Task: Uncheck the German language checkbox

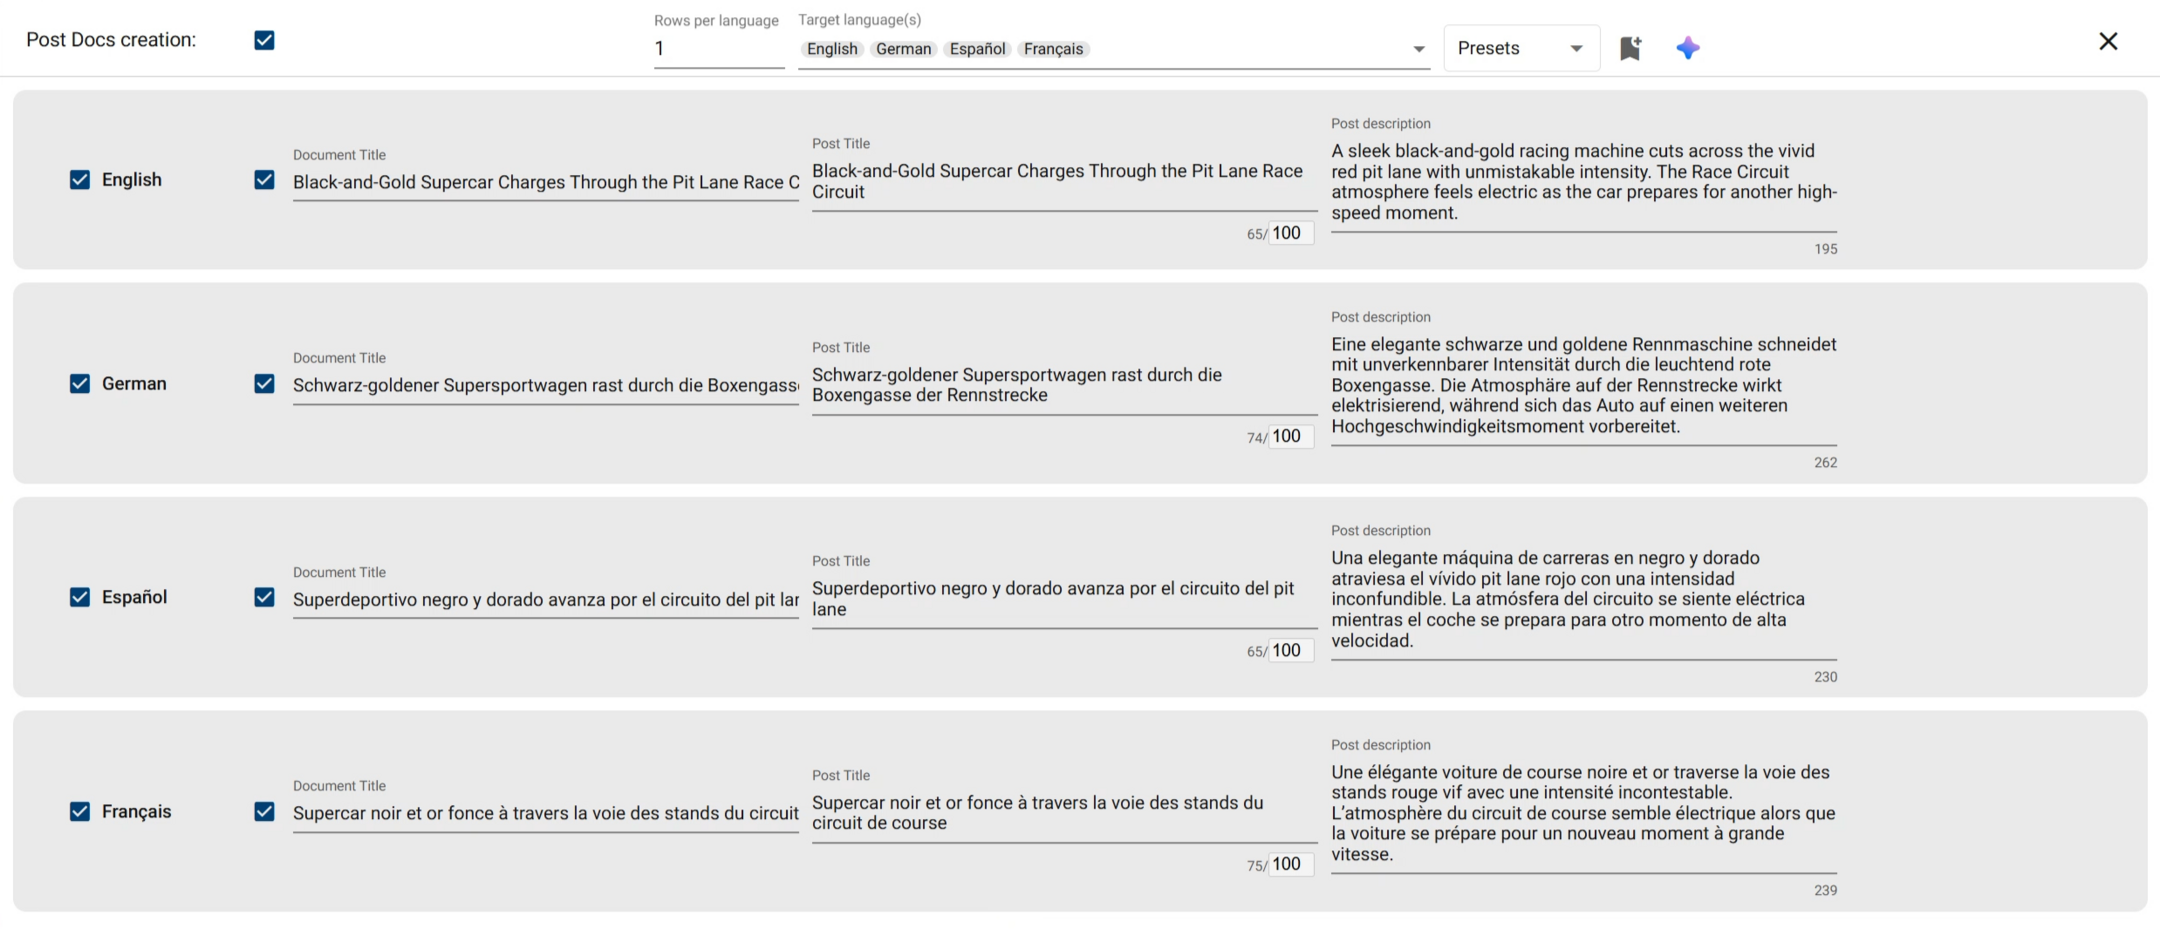Action: (x=80, y=384)
